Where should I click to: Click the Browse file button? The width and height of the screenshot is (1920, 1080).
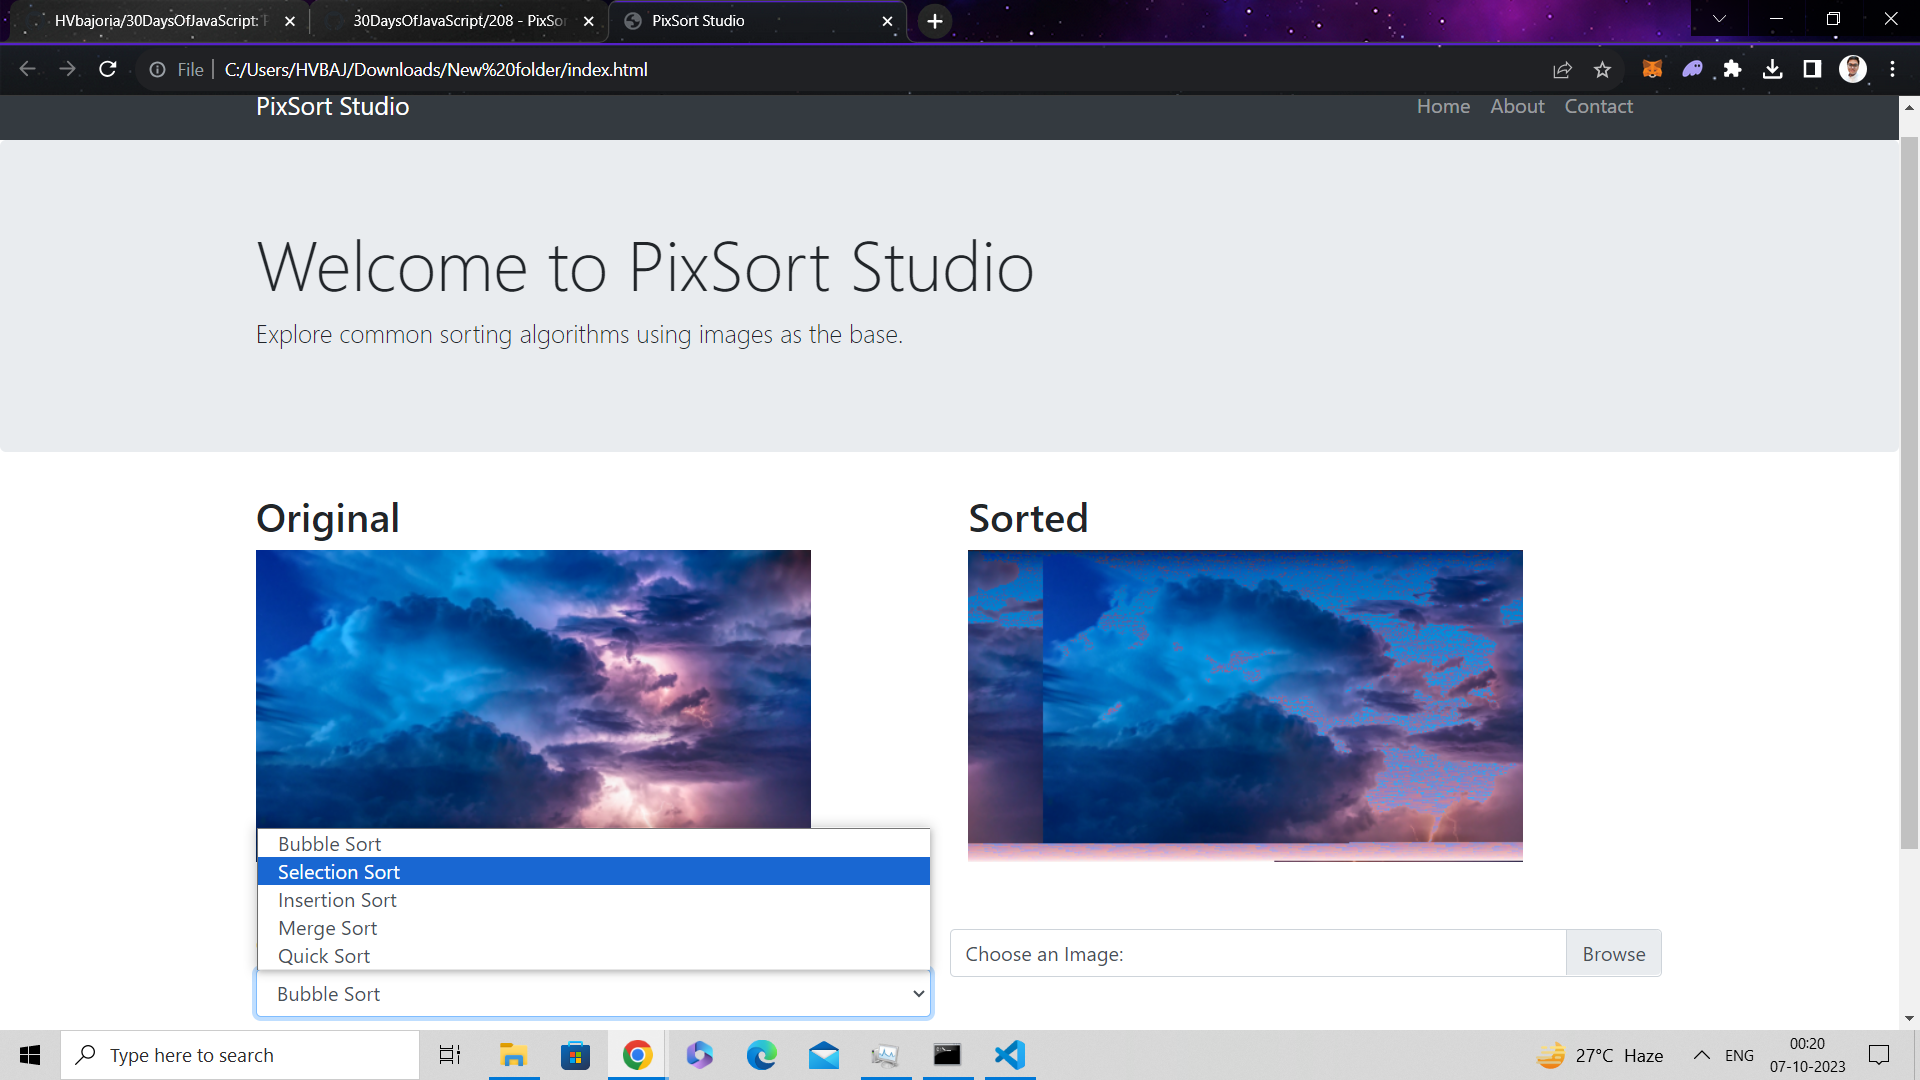pos(1613,954)
